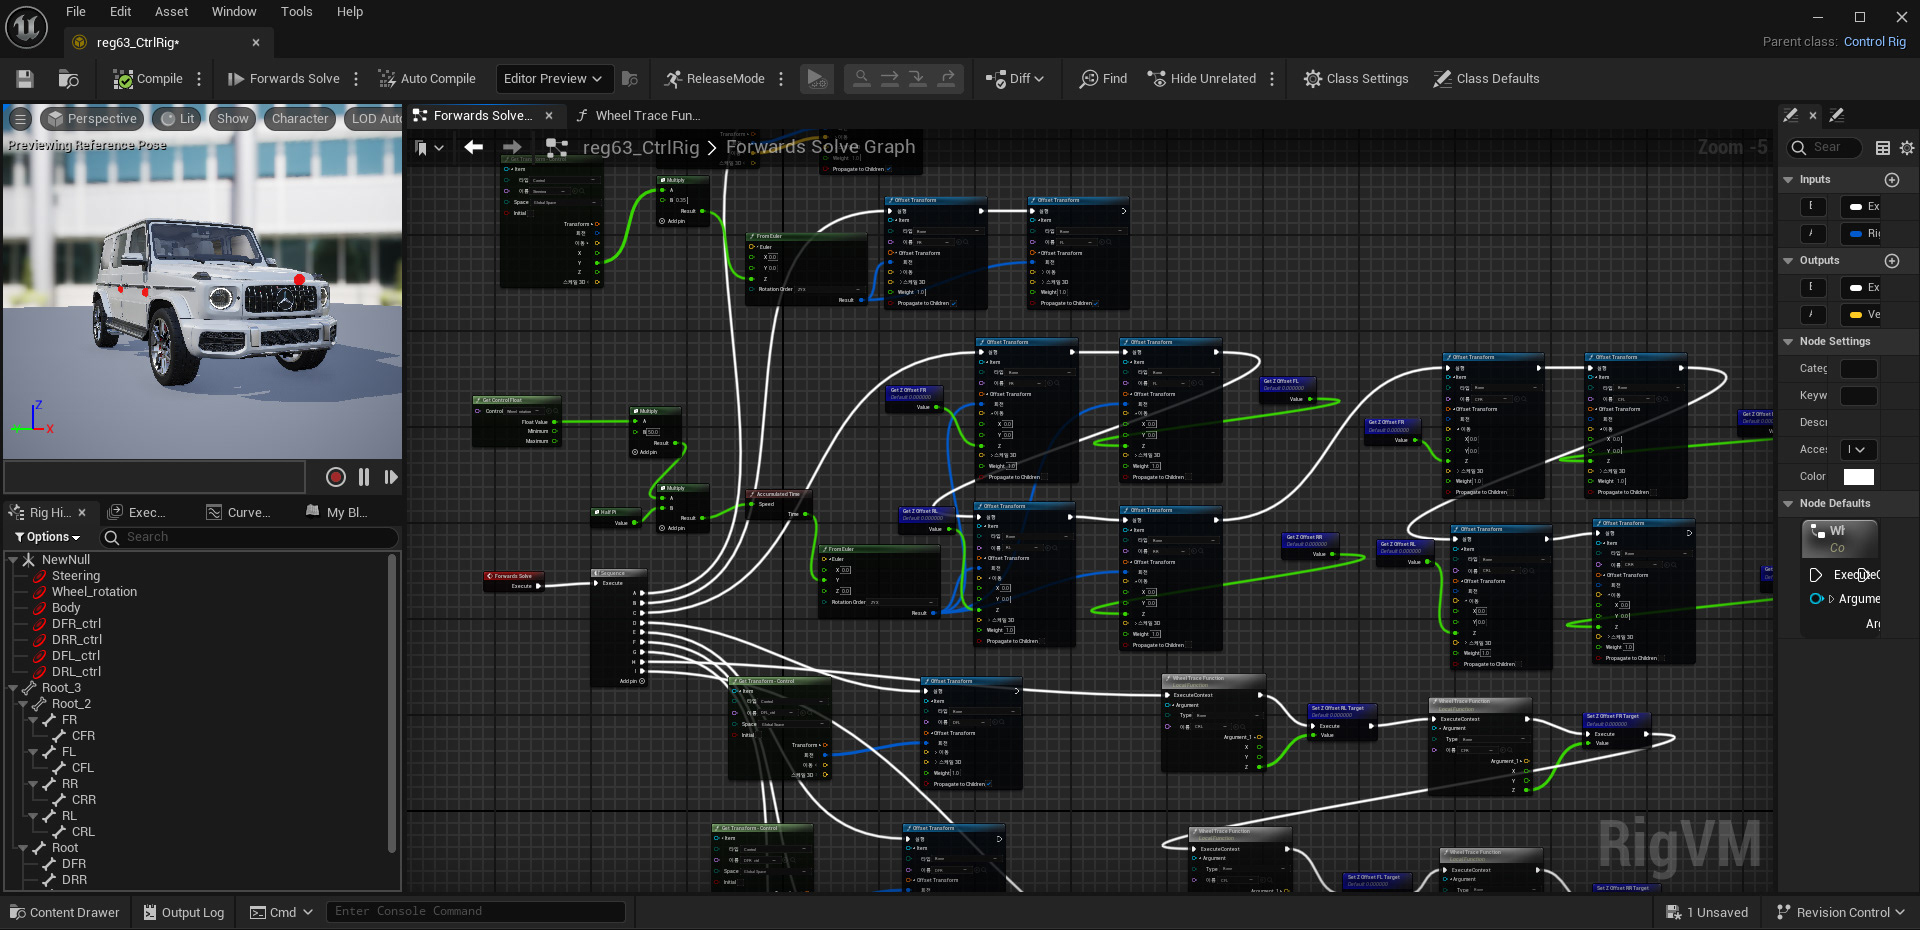Toggle Hide Unrelated nodes
The width and height of the screenshot is (1920, 930).
tap(1201, 79)
